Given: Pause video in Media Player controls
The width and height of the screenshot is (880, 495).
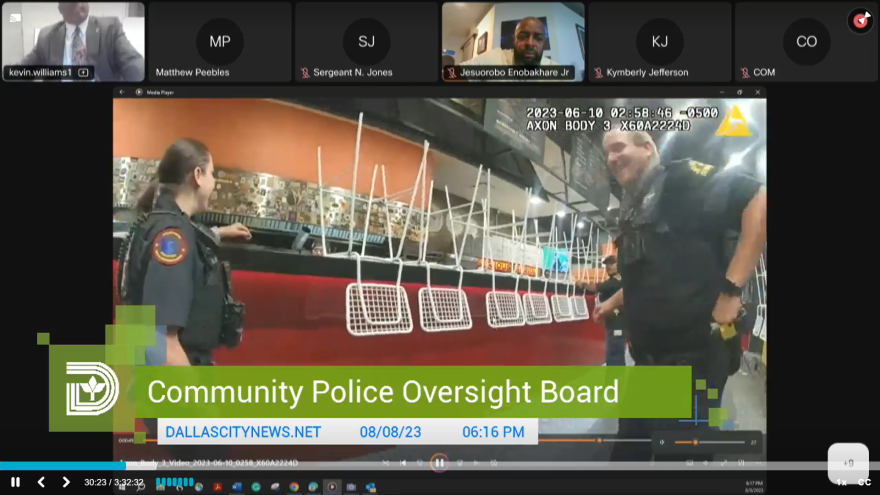Looking at the screenshot, I should coord(439,463).
